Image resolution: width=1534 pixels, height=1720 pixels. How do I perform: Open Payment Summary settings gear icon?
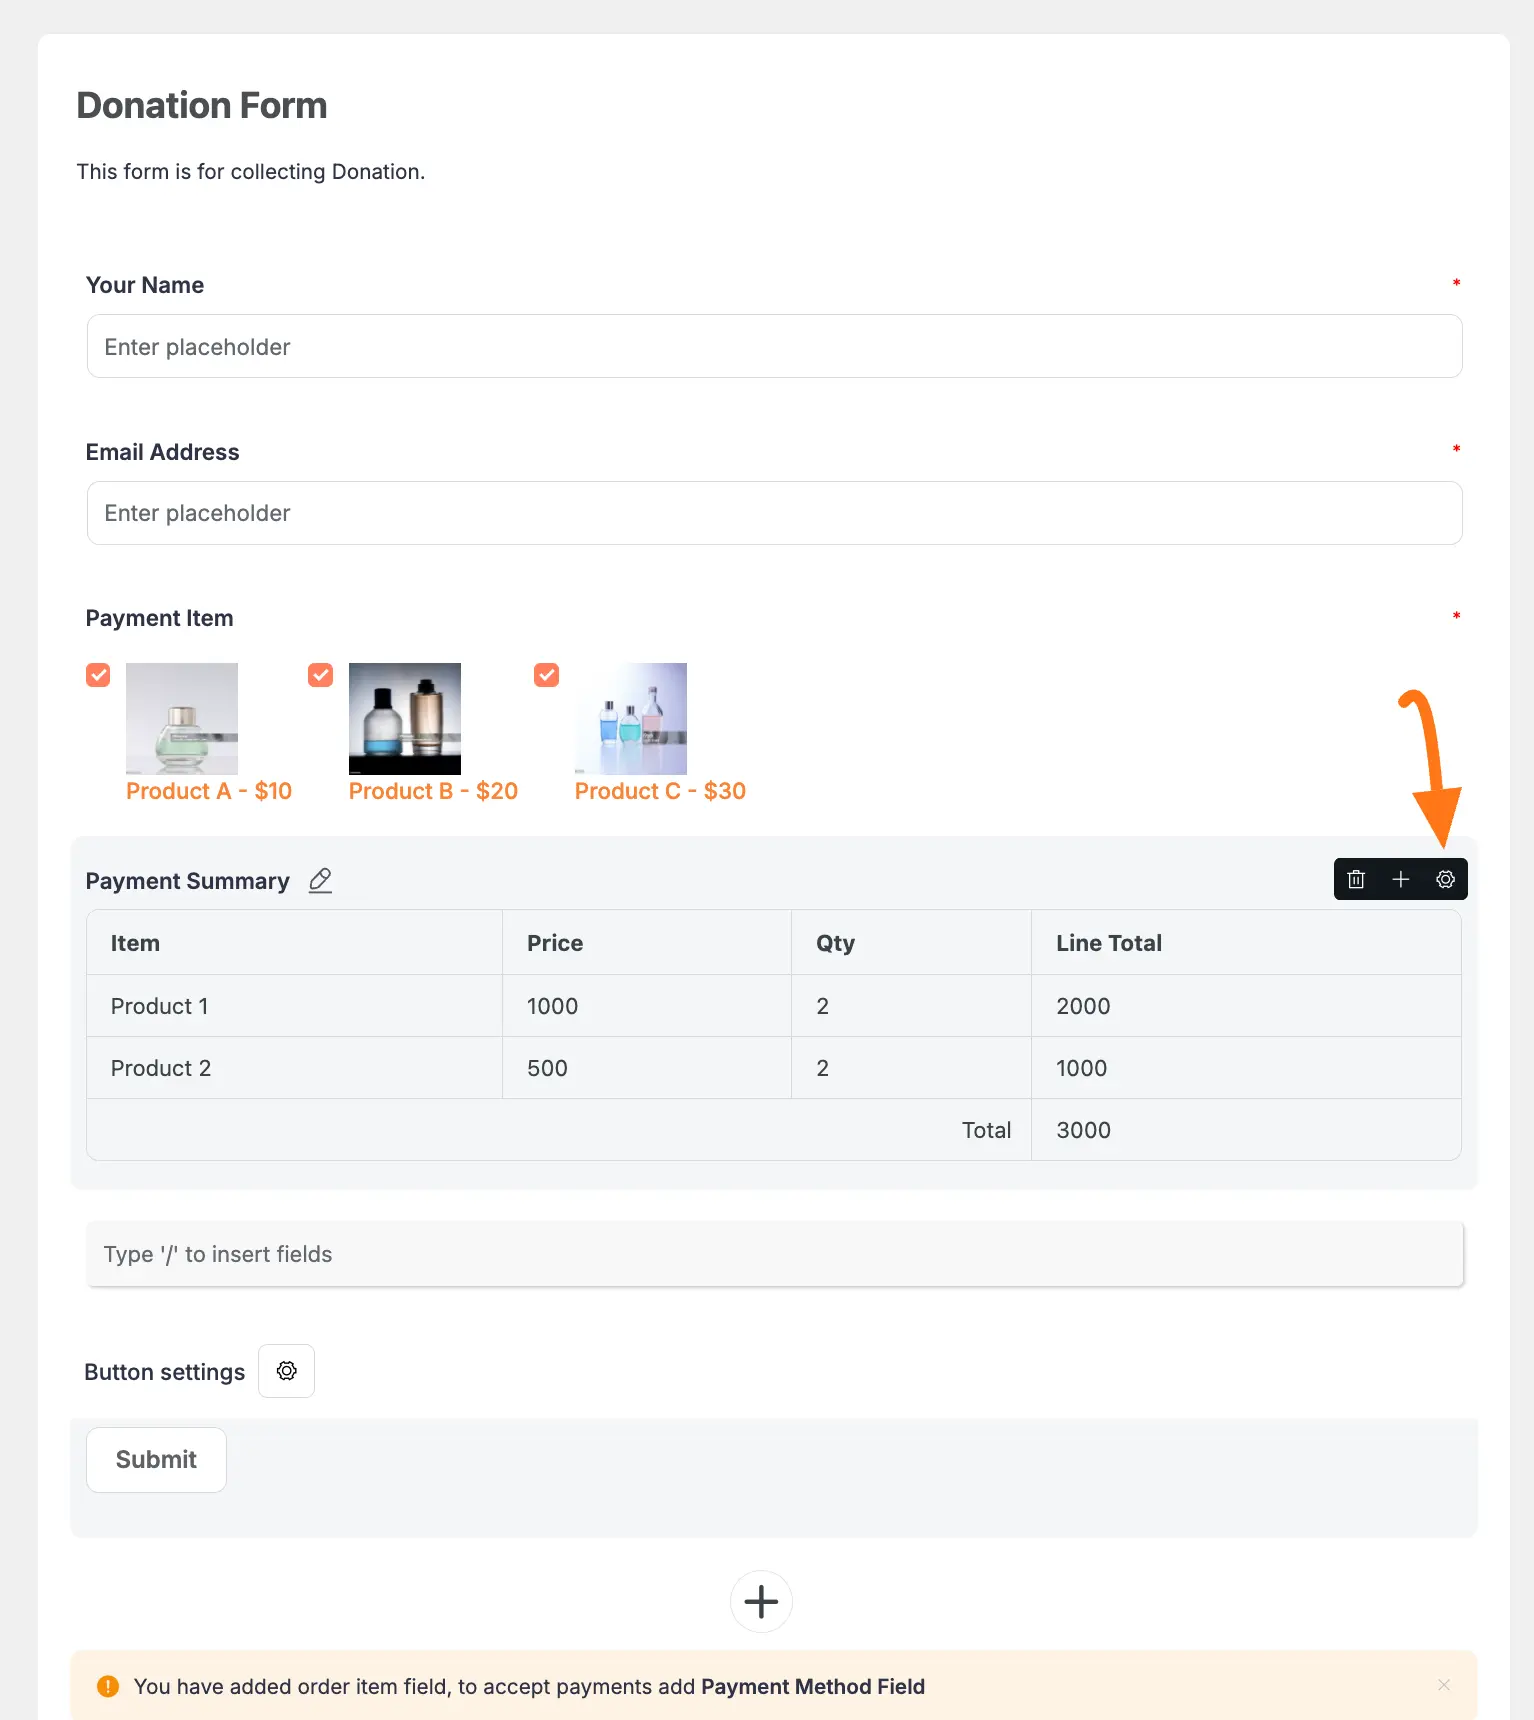[1445, 879]
